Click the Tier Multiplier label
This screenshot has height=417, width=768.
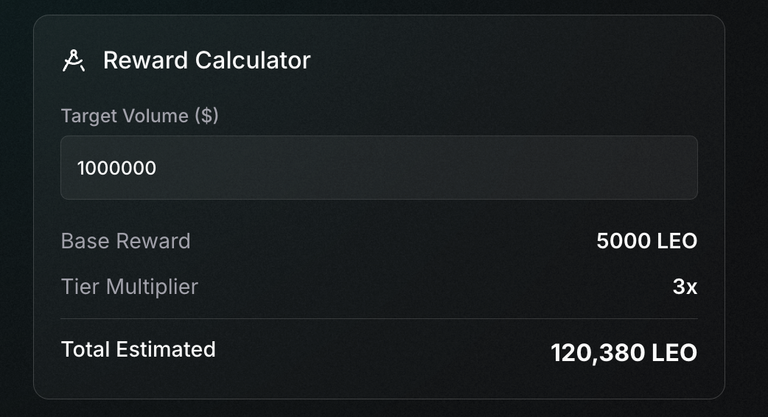pos(130,287)
